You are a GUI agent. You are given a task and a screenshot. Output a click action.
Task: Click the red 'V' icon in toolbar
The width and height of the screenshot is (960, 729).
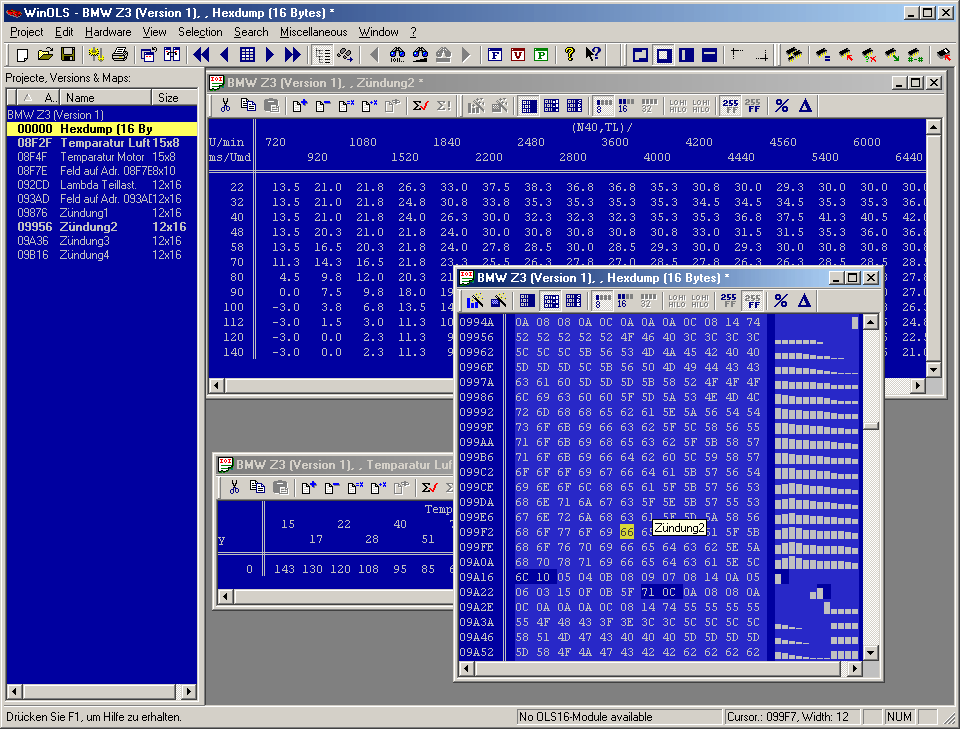pyautogui.click(x=518, y=54)
